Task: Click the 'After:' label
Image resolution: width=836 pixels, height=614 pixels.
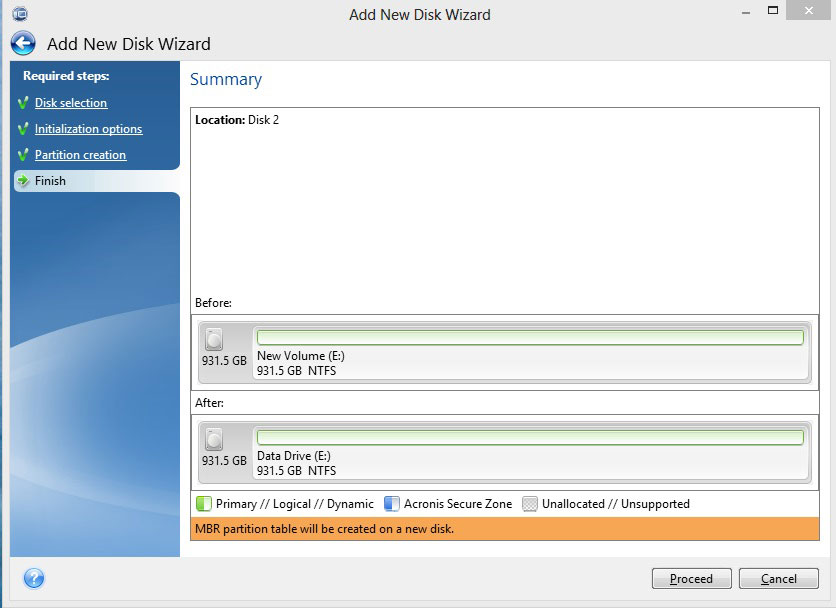Action: click(x=209, y=403)
